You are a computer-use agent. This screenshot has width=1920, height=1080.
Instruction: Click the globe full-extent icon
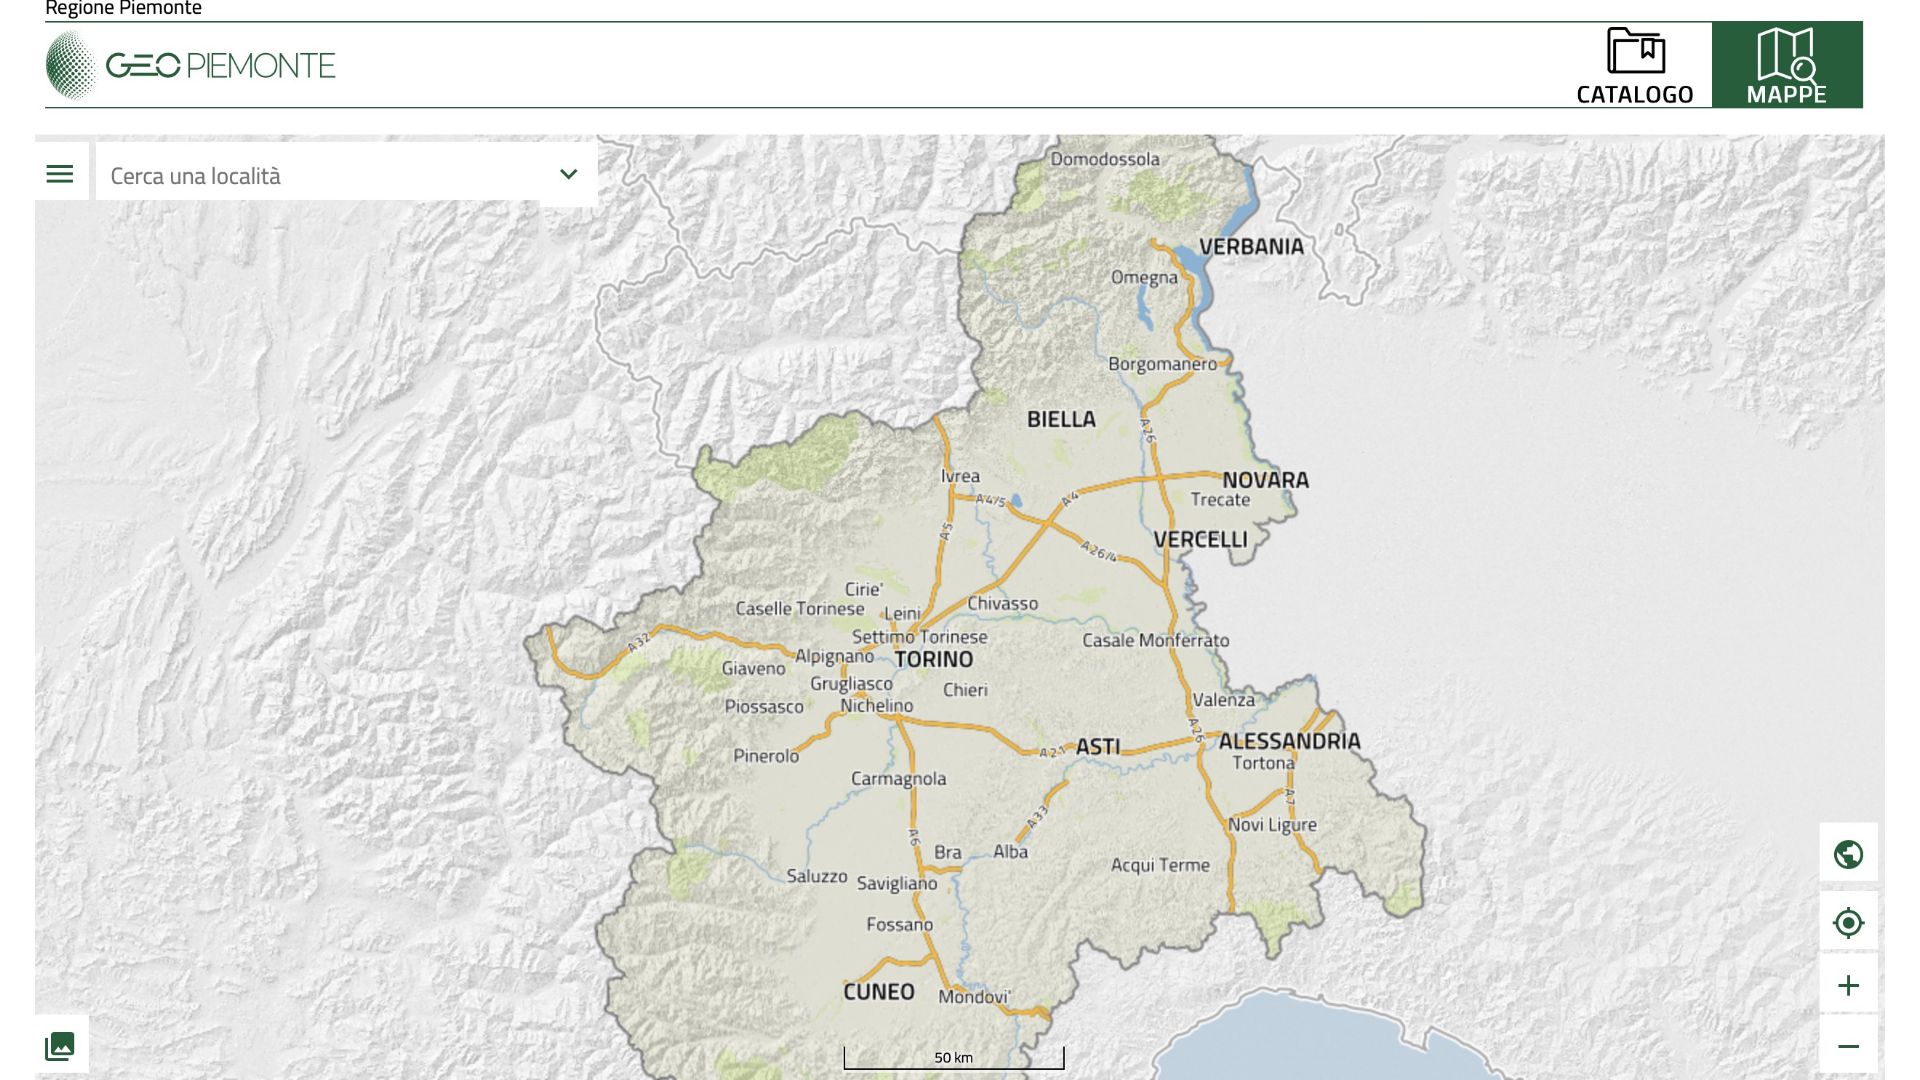(x=1848, y=854)
